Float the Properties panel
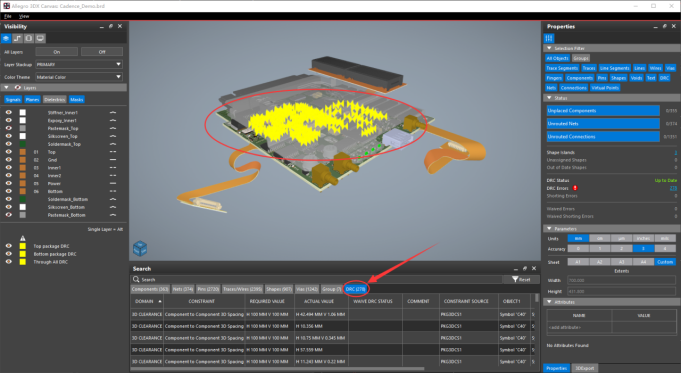Screen dimensions: 681x373 pos(664,26)
